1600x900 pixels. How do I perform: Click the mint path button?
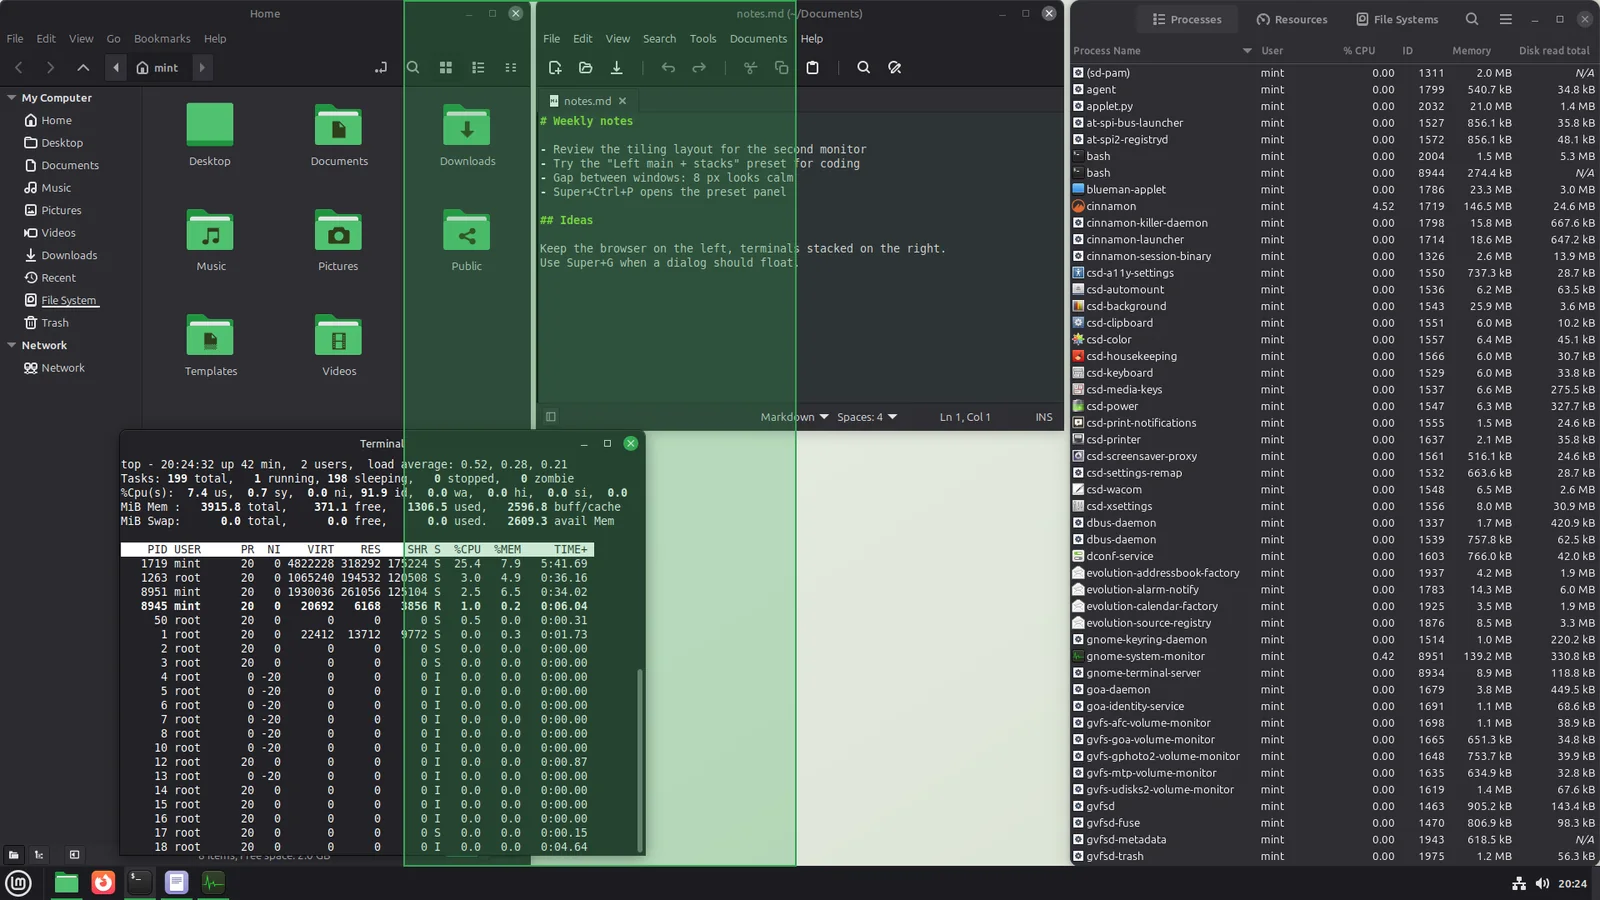157,68
